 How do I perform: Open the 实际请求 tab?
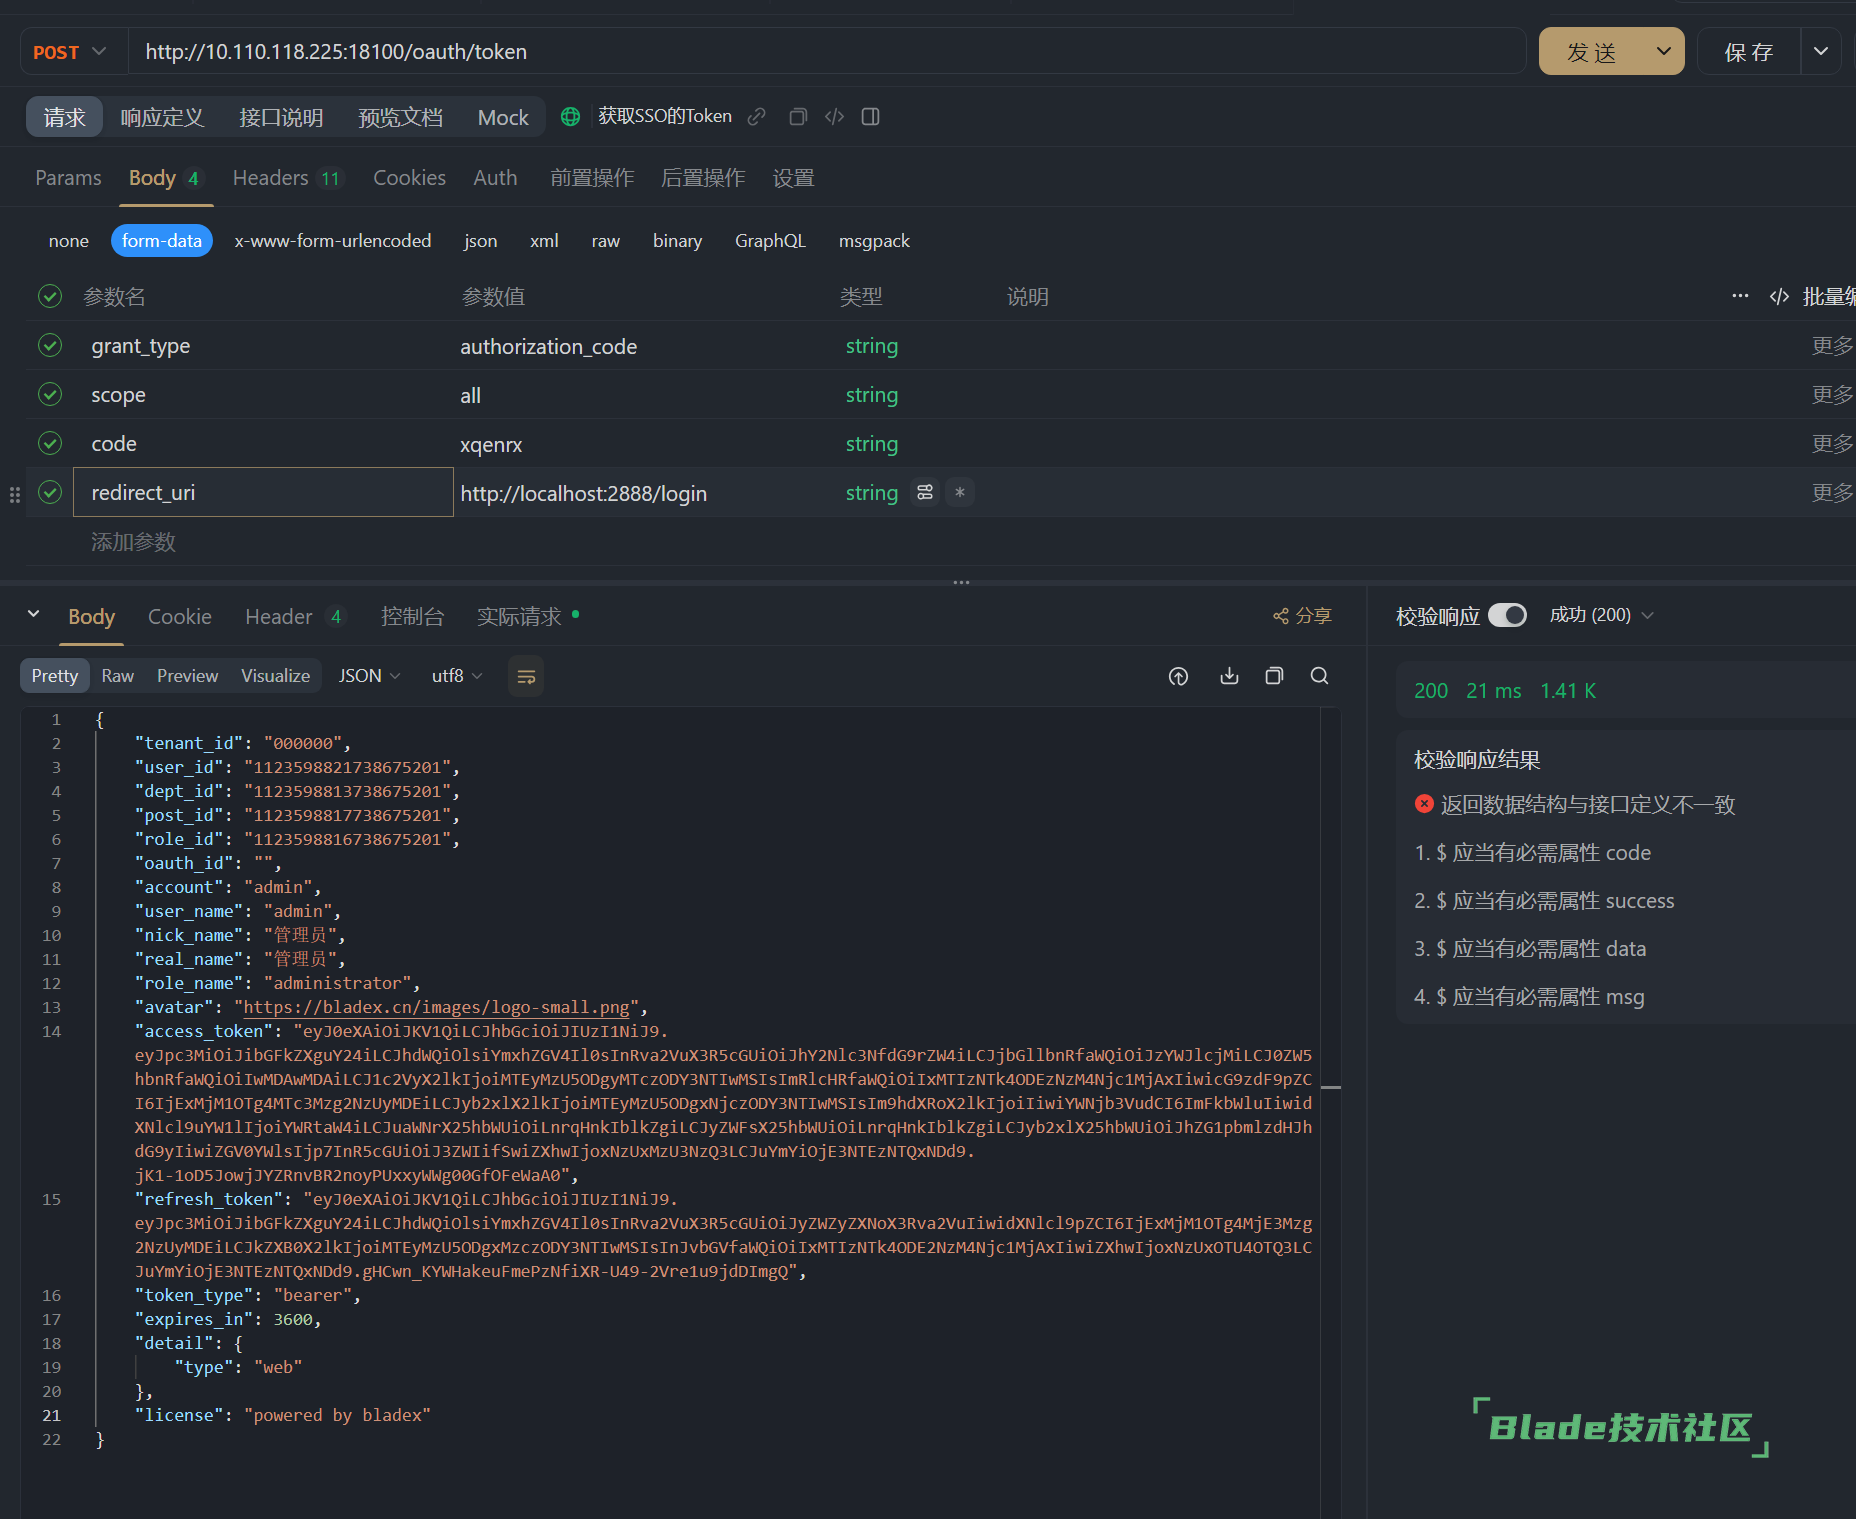pos(519,617)
